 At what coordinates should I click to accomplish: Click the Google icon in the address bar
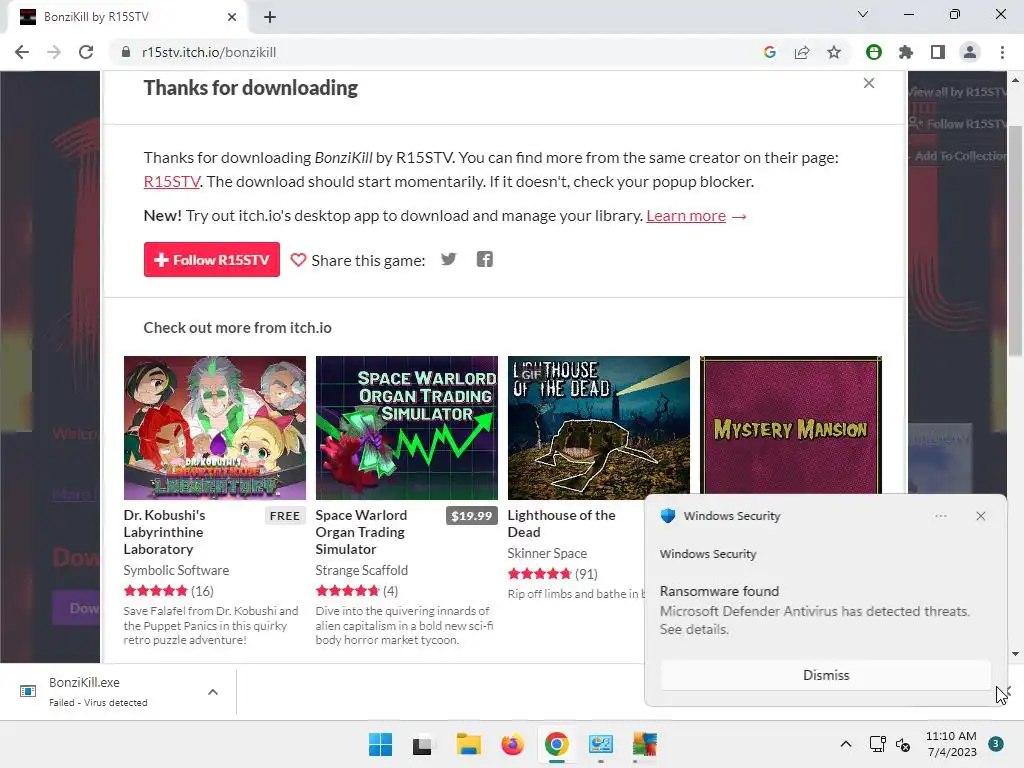click(770, 52)
